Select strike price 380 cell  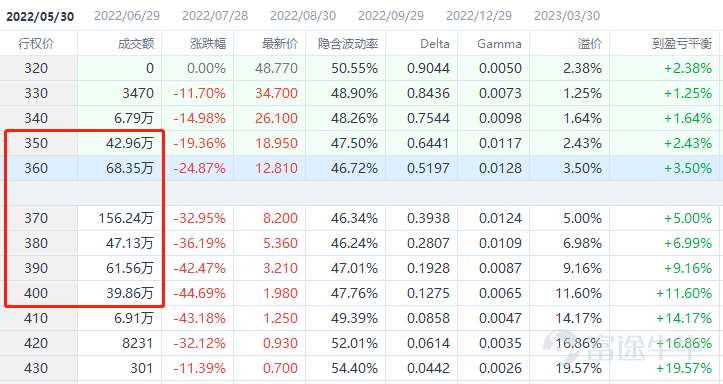(39, 243)
